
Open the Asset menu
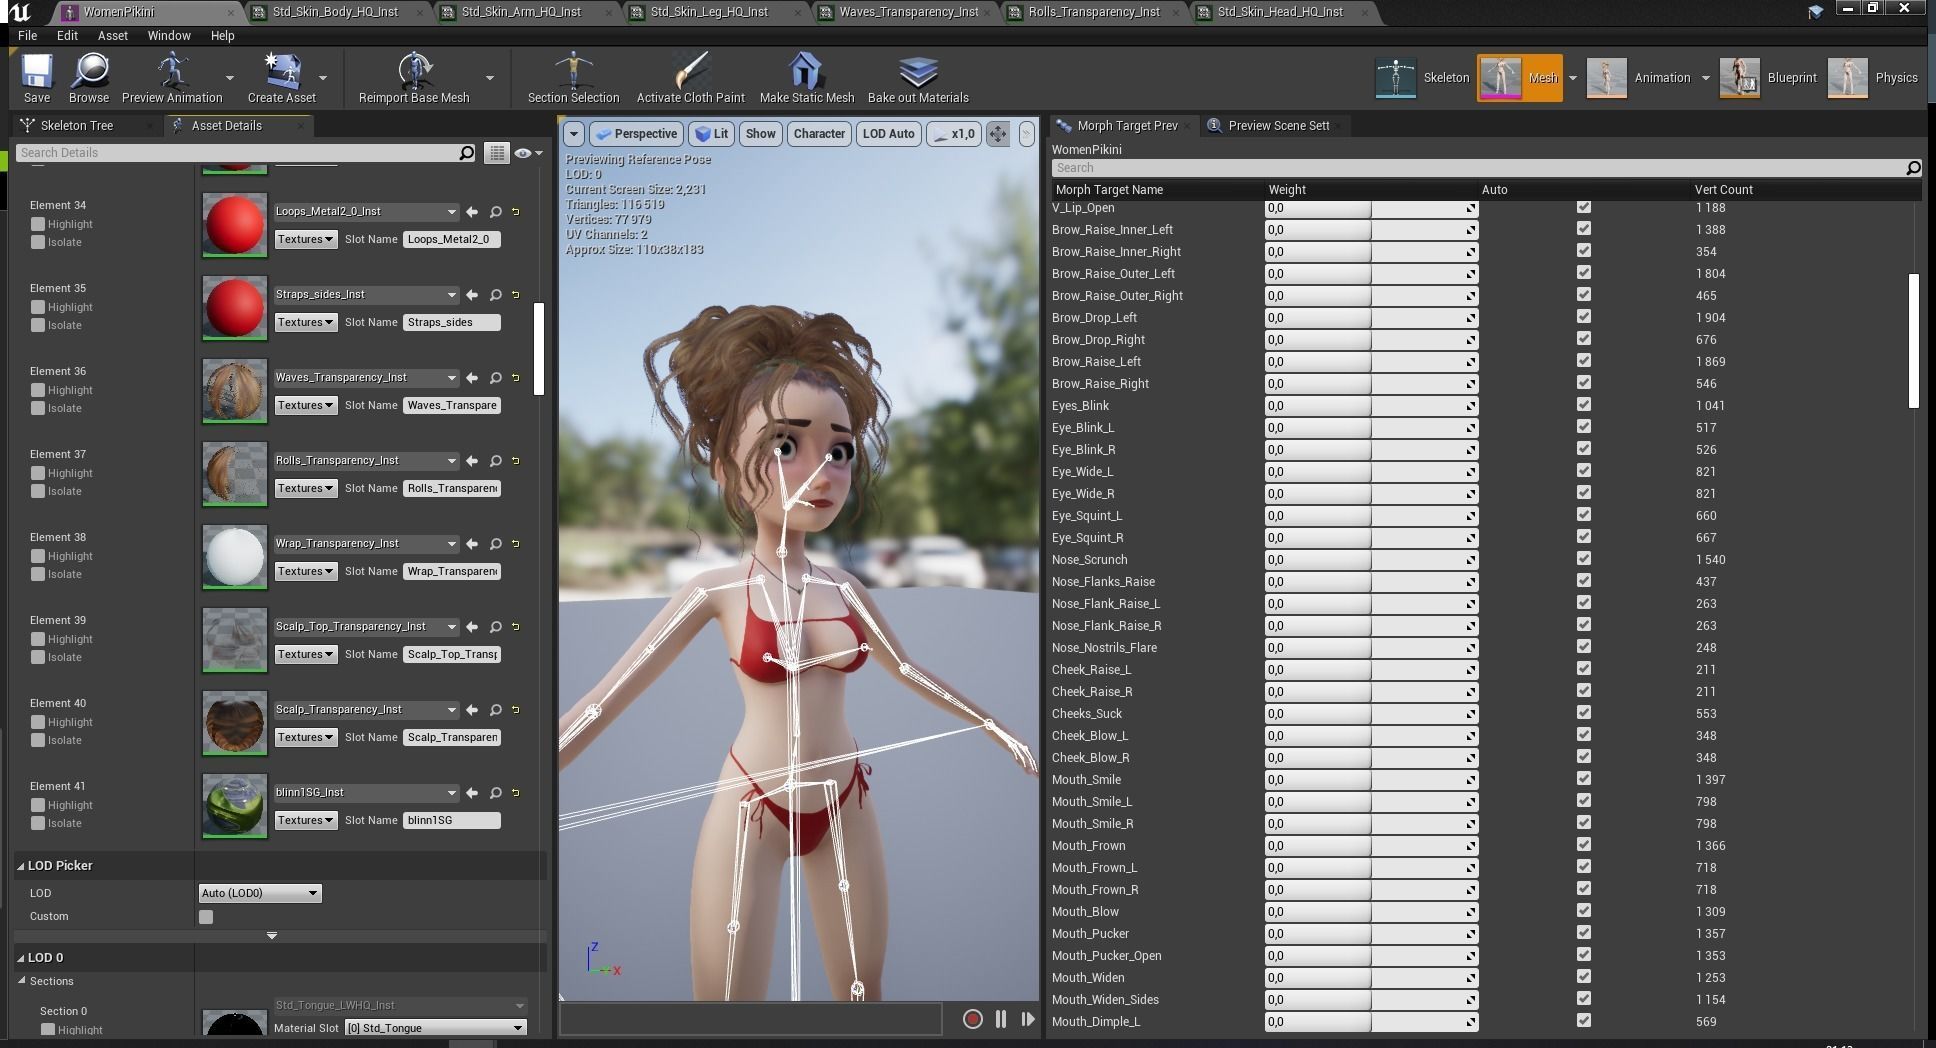(x=112, y=35)
